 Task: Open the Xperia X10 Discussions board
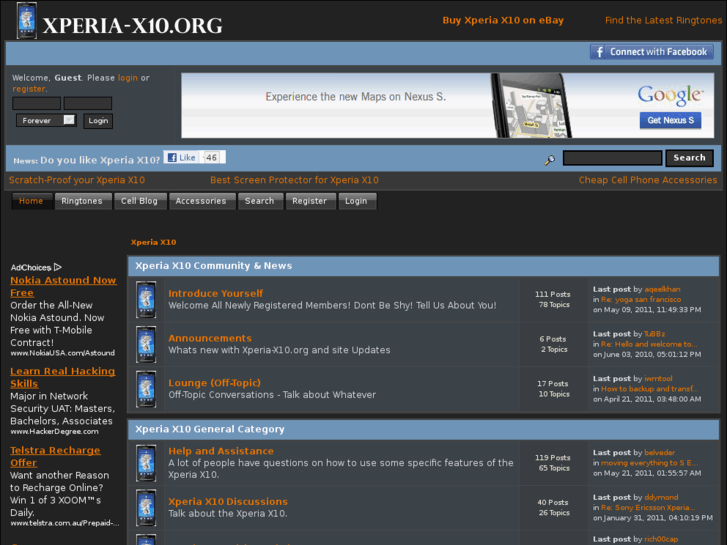pyautogui.click(x=228, y=501)
